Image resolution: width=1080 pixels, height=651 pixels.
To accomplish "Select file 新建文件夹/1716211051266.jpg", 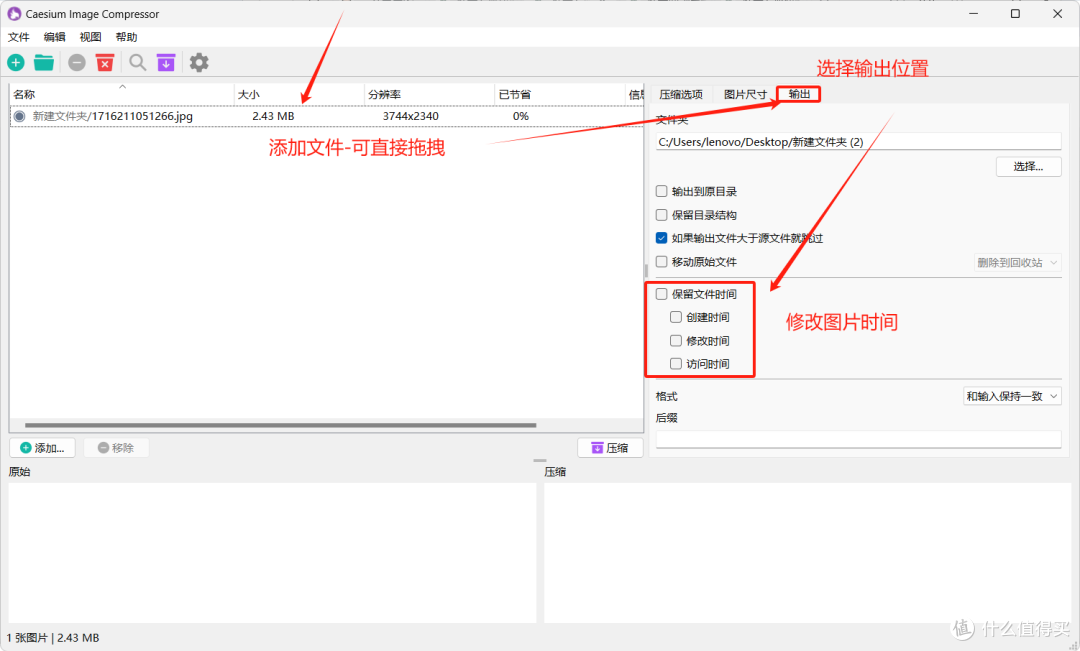I will [113, 116].
